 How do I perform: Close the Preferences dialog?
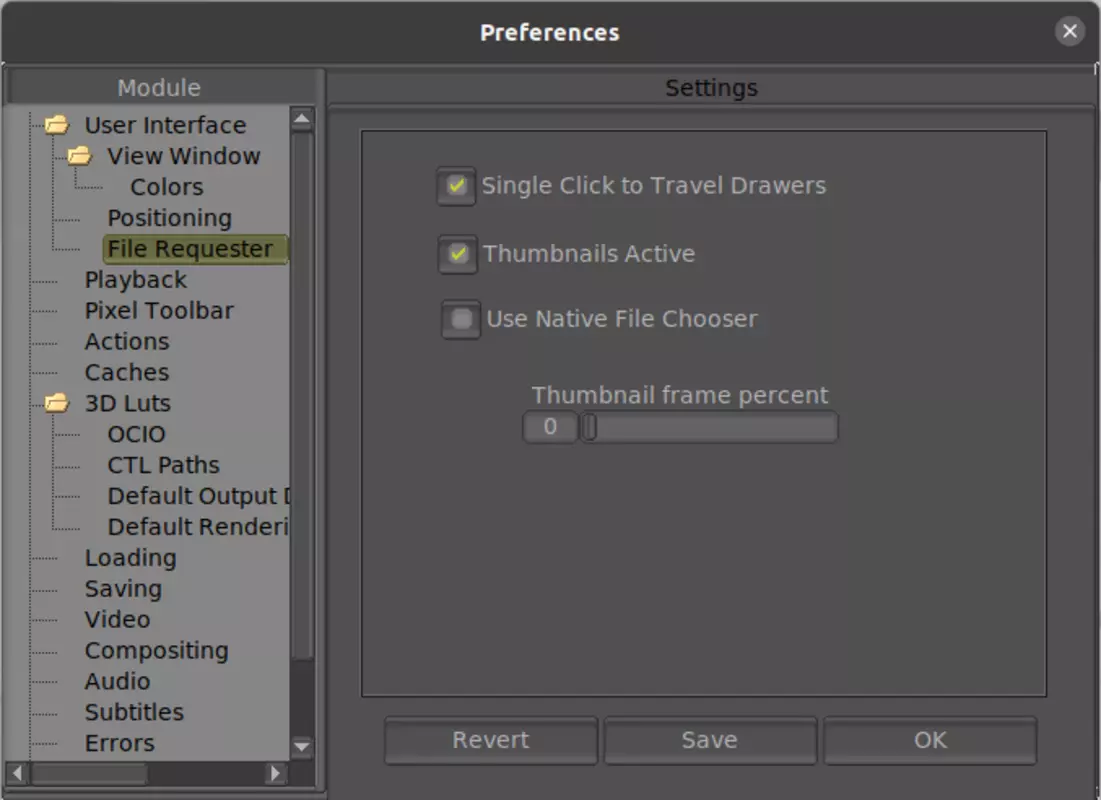[1069, 32]
